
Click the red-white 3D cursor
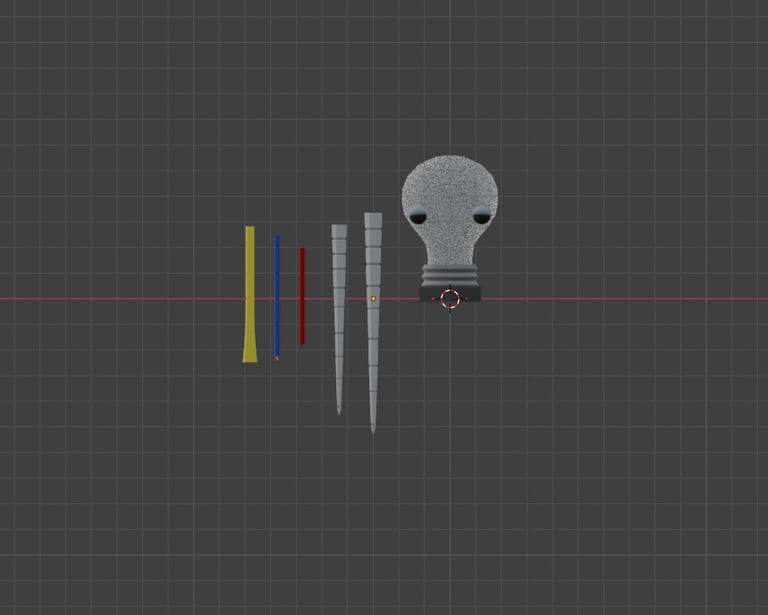pos(450,299)
